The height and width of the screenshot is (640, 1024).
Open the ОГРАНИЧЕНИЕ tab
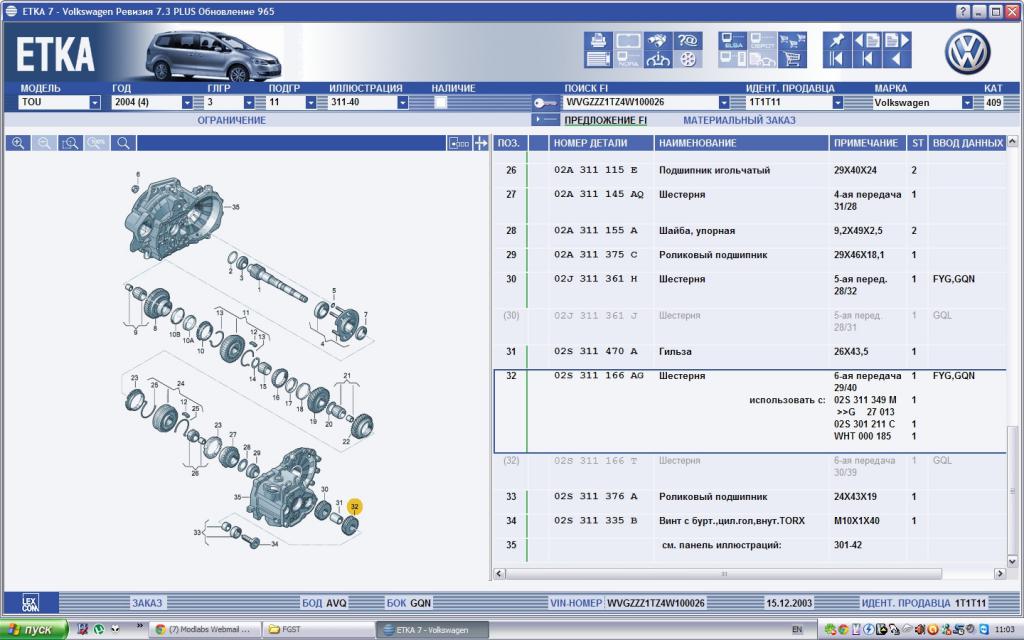pos(232,120)
